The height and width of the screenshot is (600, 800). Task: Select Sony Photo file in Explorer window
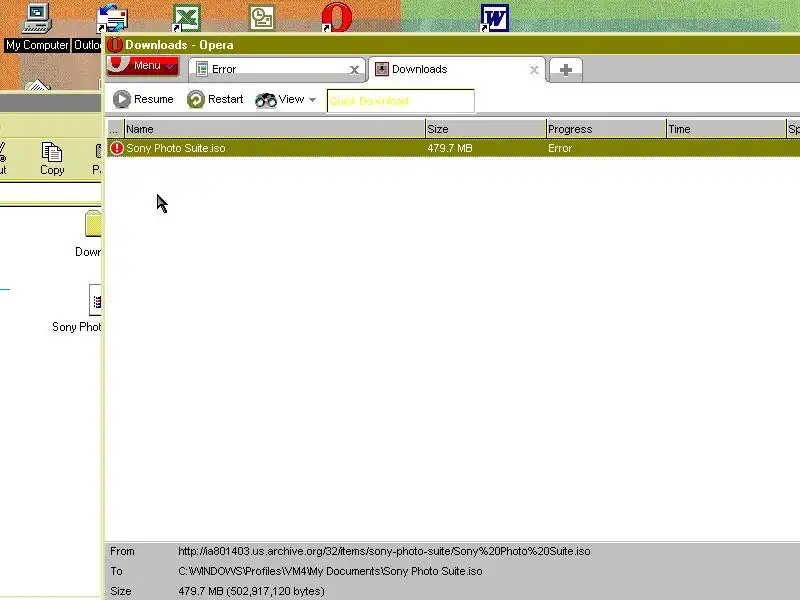click(x=79, y=308)
